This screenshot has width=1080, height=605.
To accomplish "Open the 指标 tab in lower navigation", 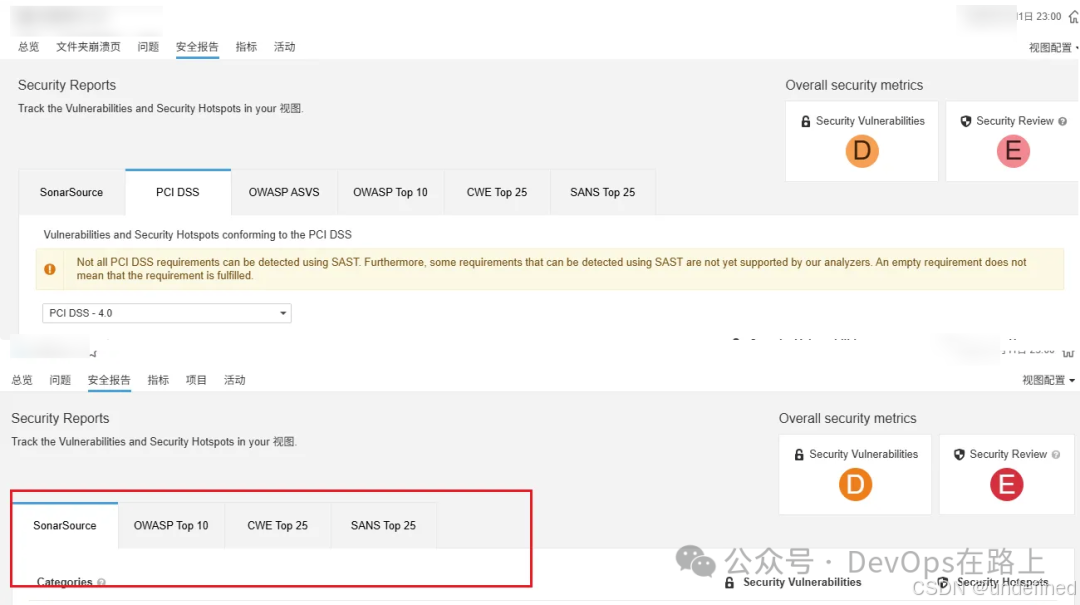I will [158, 380].
